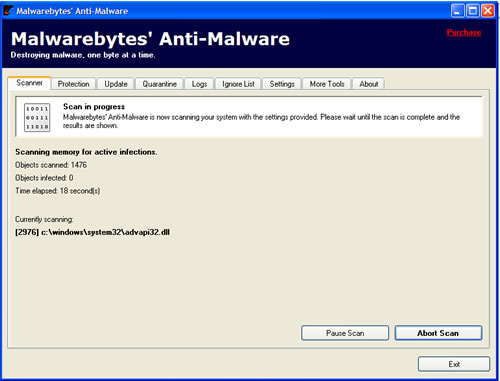Open the Settings tab

click(x=282, y=84)
